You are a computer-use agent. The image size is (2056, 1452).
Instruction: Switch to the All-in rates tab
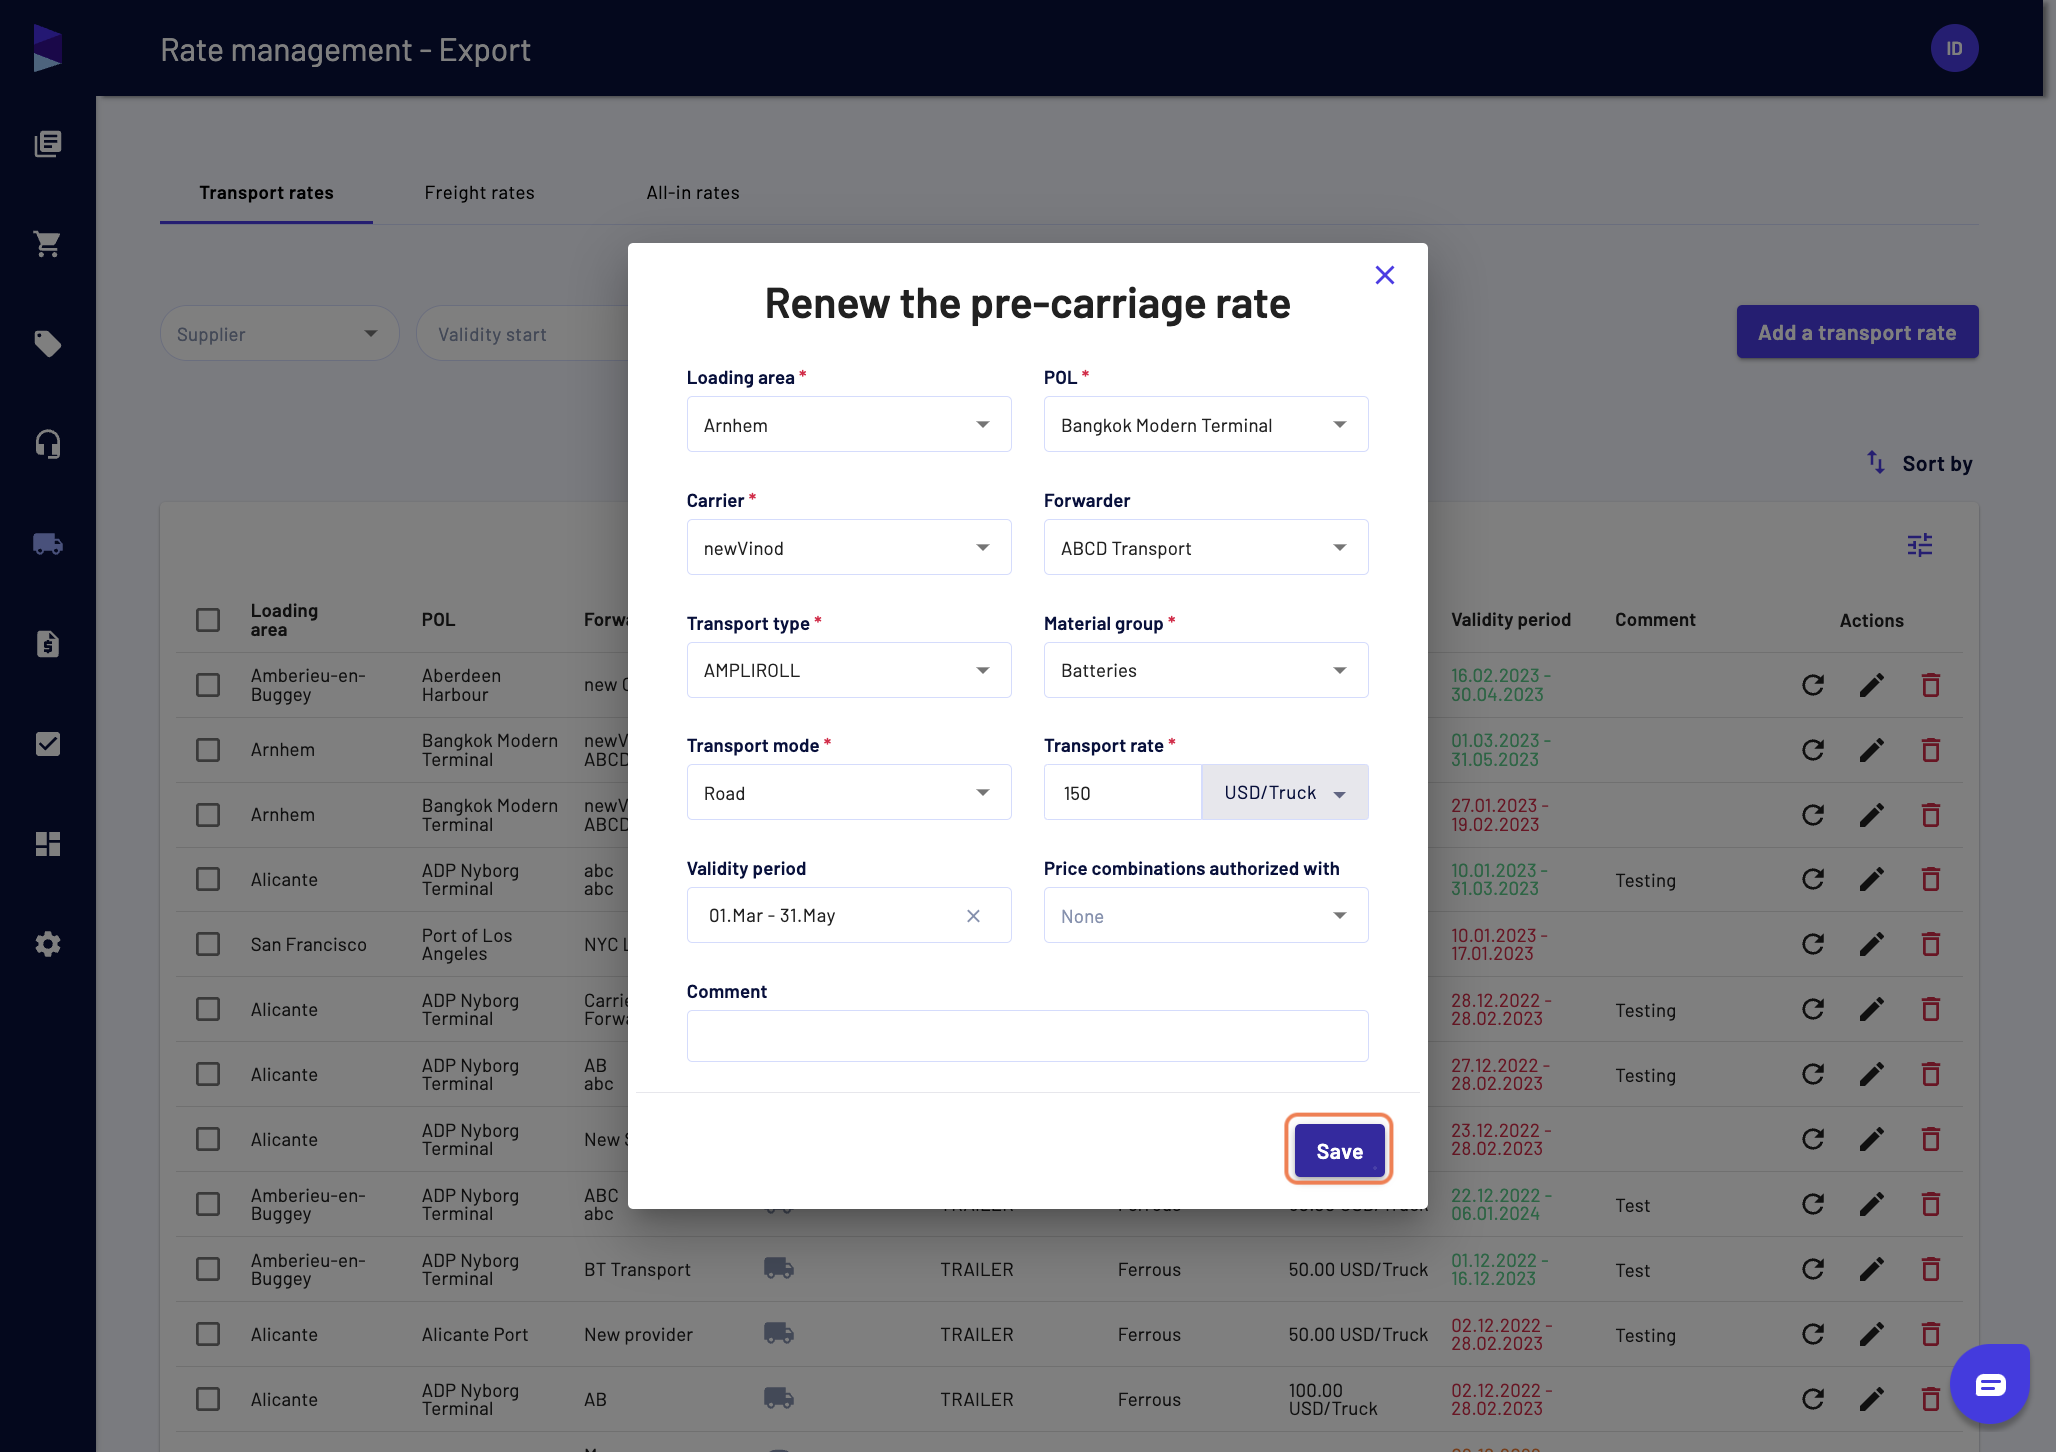click(x=693, y=193)
